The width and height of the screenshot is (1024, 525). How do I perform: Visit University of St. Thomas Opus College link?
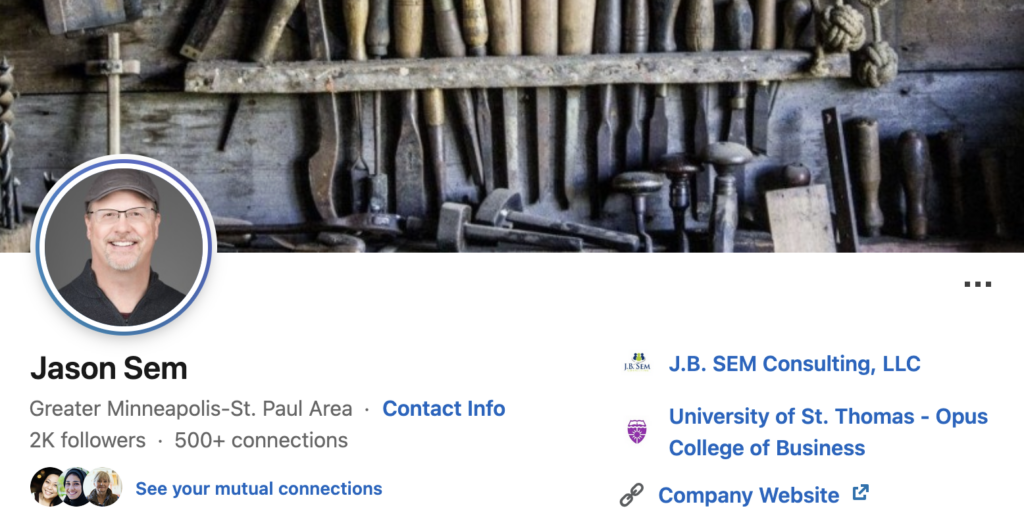click(827, 431)
